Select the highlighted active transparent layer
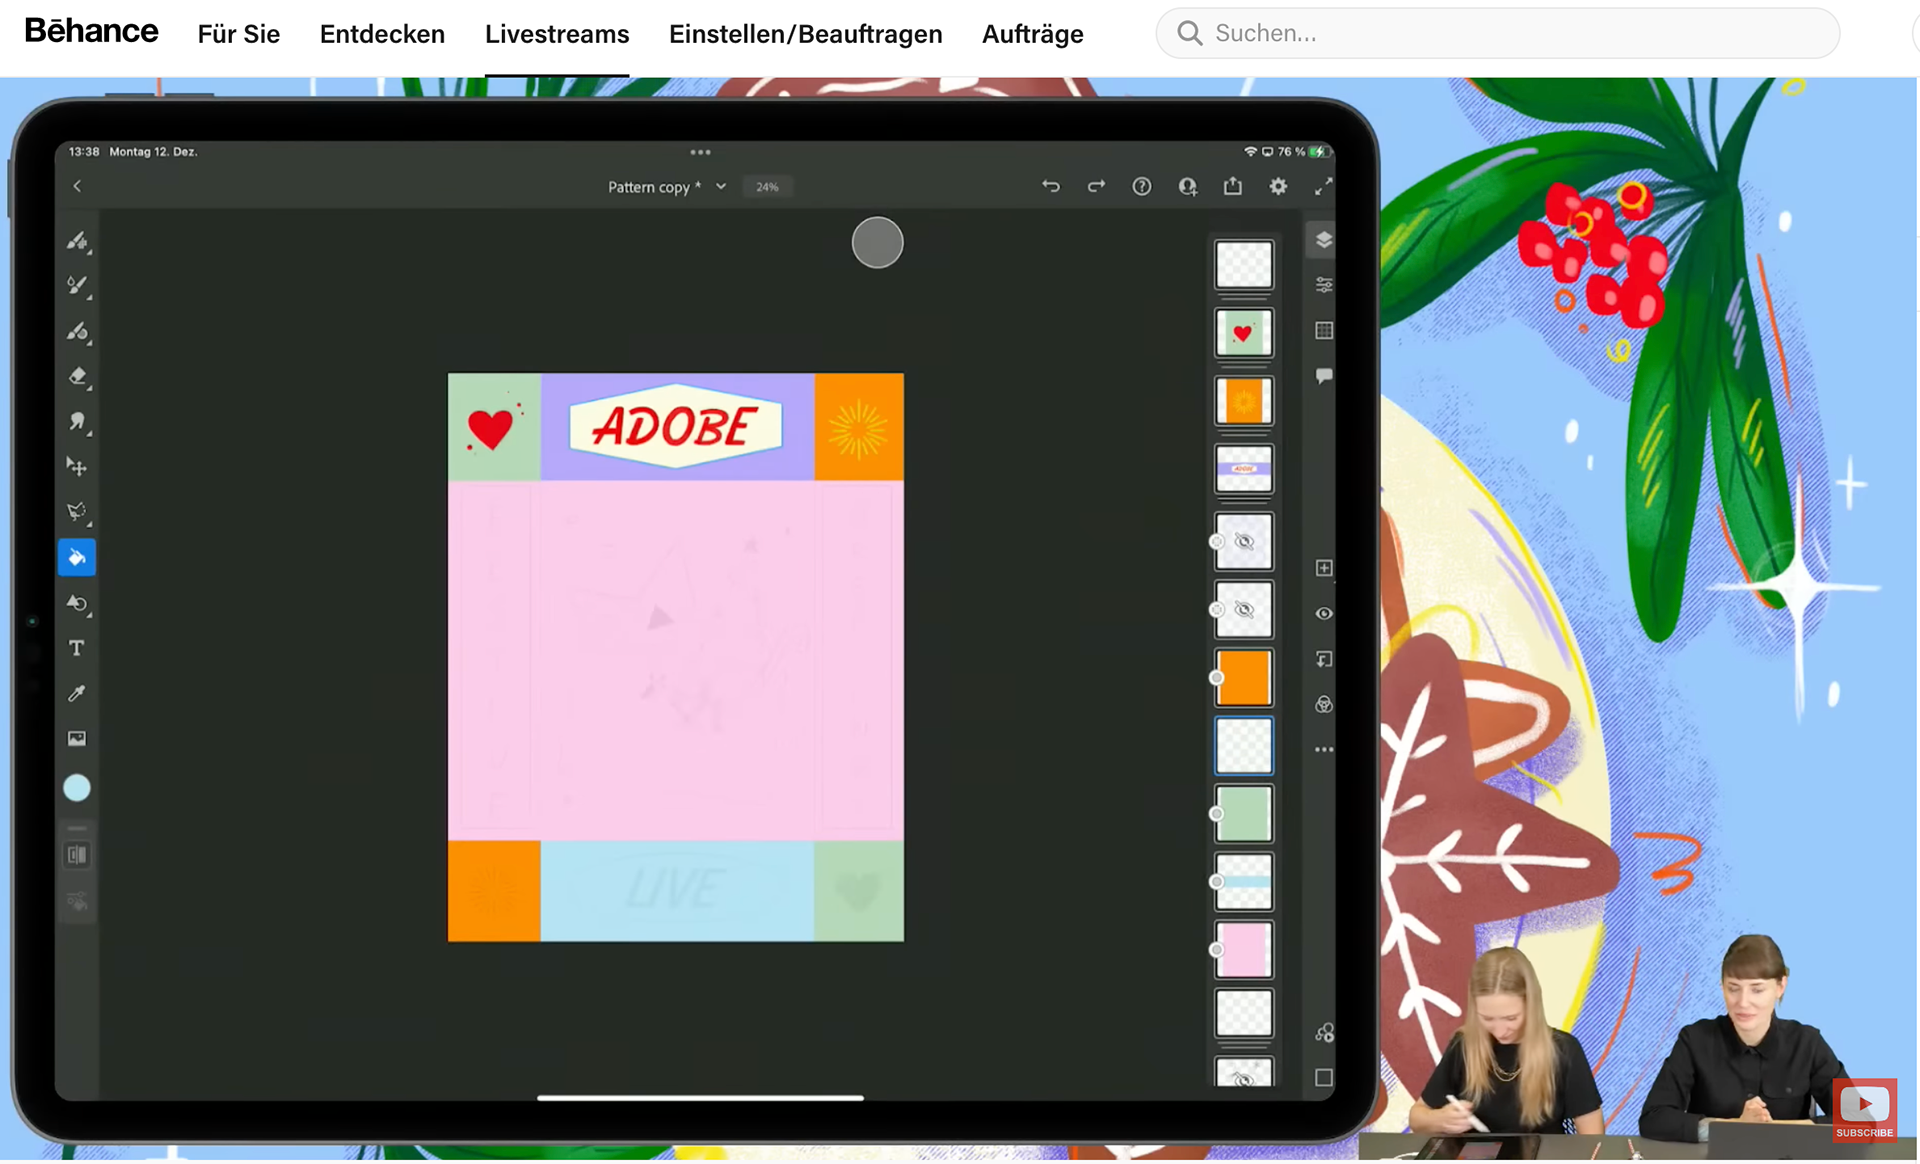Screen dimensions: 1920x1164 (x=1243, y=746)
